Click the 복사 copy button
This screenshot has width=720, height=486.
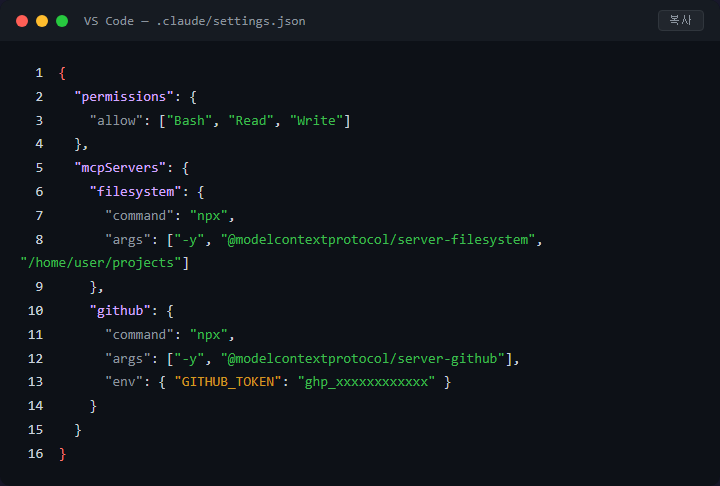click(681, 21)
